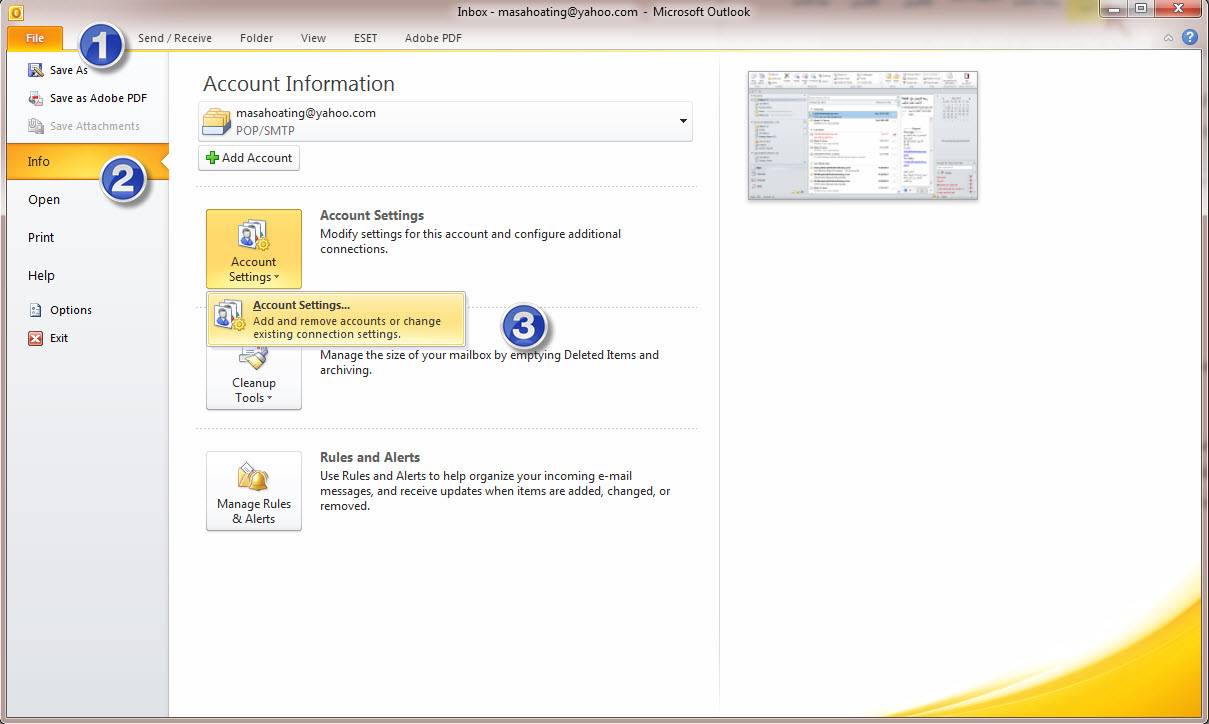This screenshot has height=724, width=1209.
Task: Open Outlook Help via the blue question mark
Action: 1189,37
